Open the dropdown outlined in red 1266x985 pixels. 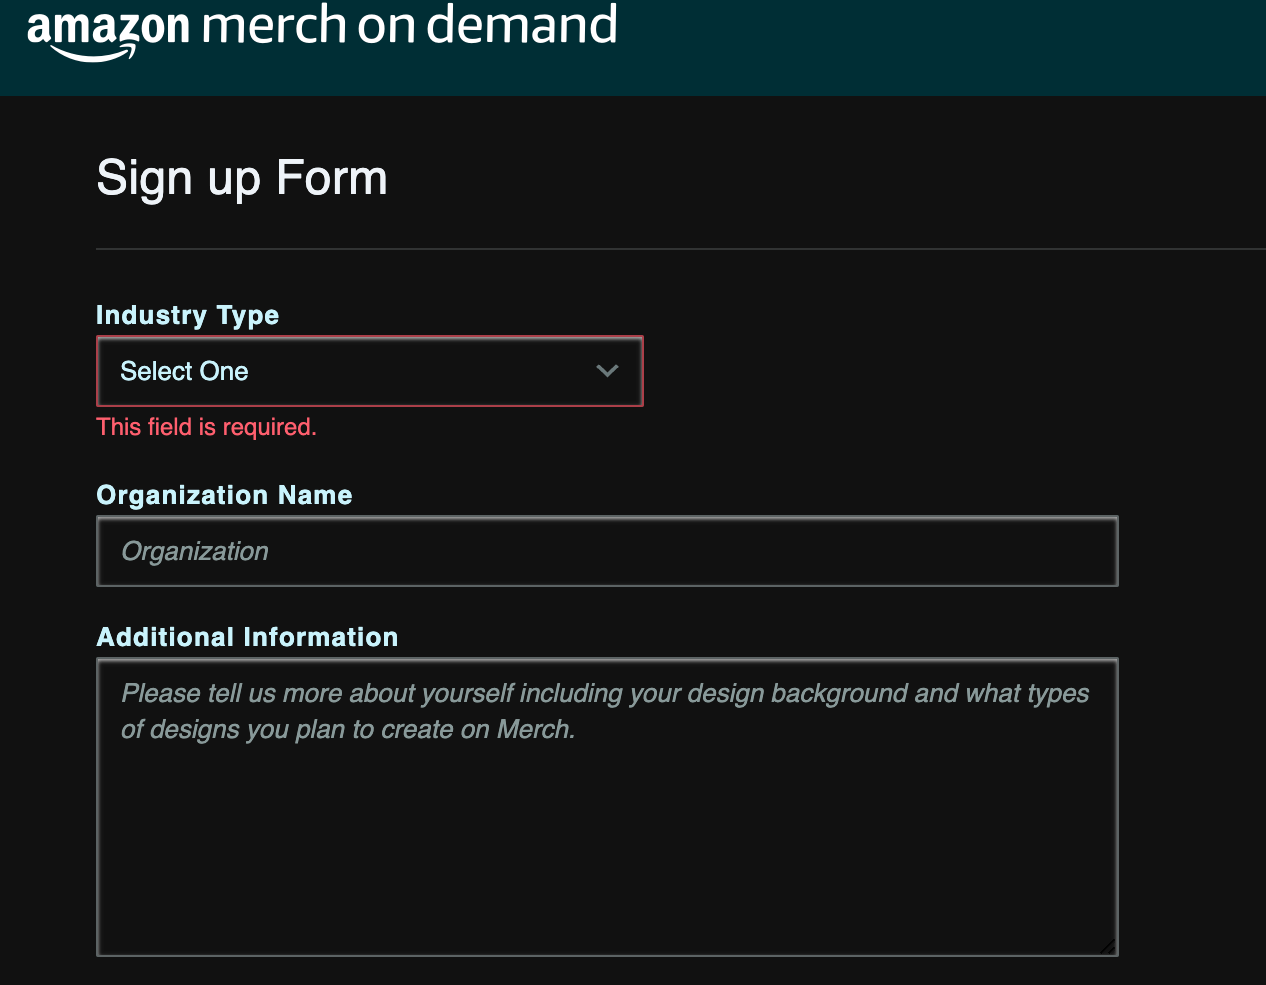pyautogui.click(x=370, y=370)
